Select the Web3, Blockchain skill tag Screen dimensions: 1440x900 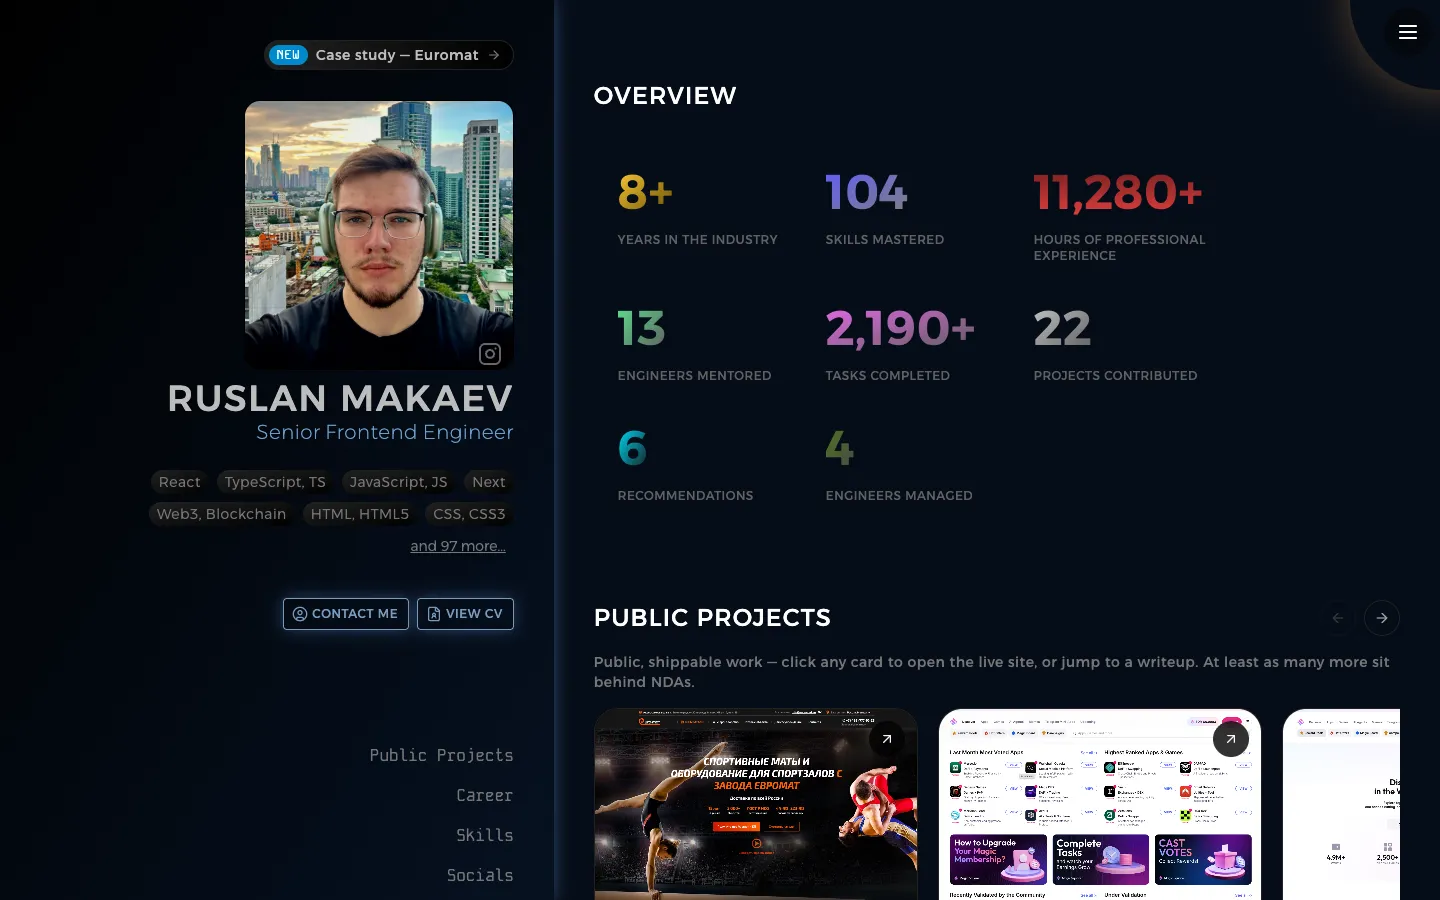point(221,514)
